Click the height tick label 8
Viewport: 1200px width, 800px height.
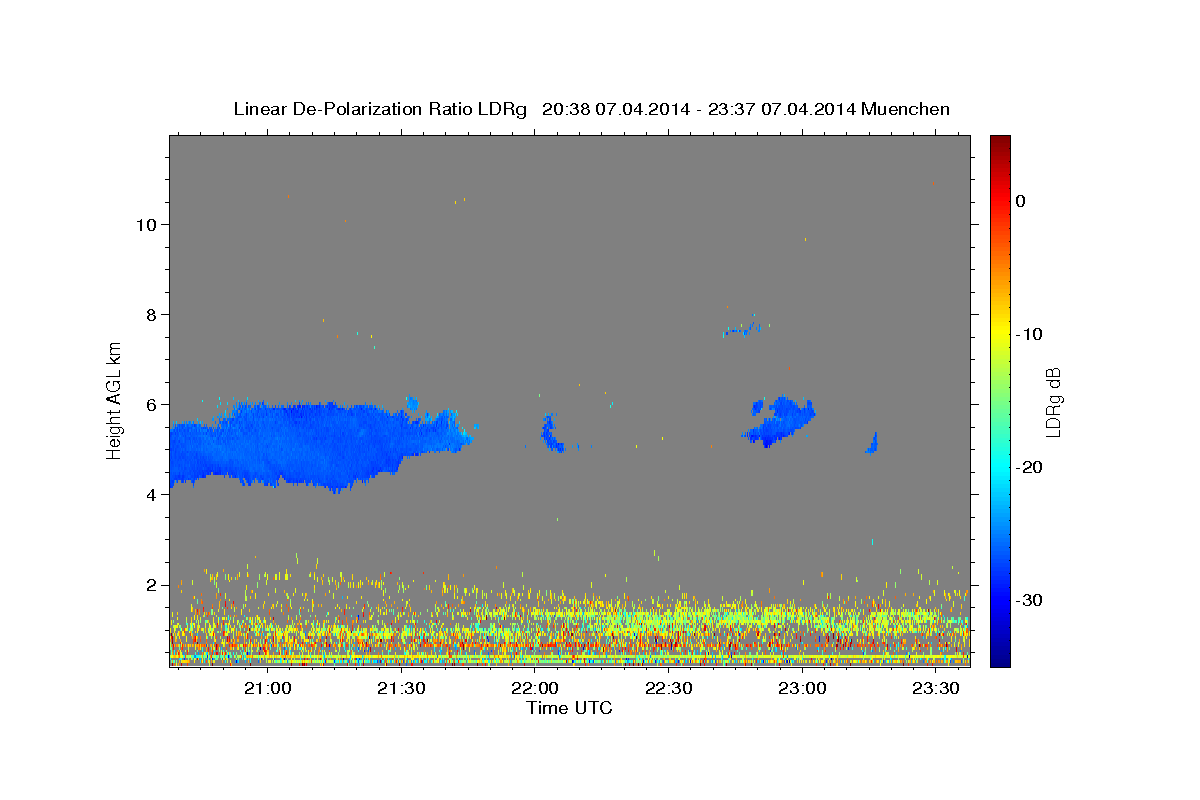tap(152, 314)
